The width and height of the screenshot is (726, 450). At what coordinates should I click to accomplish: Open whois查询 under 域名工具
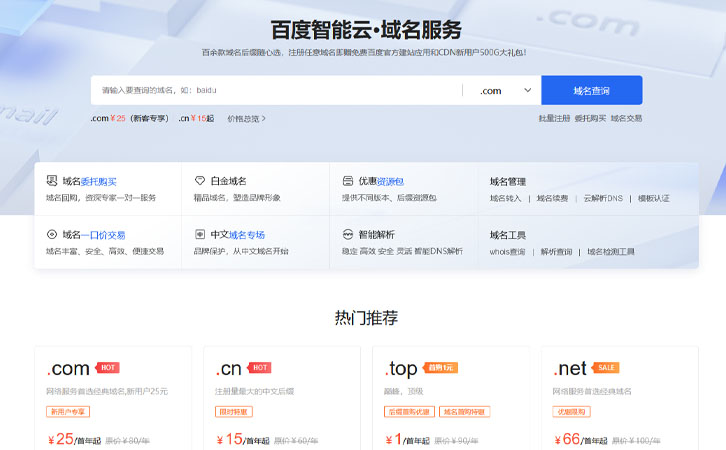tap(507, 252)
